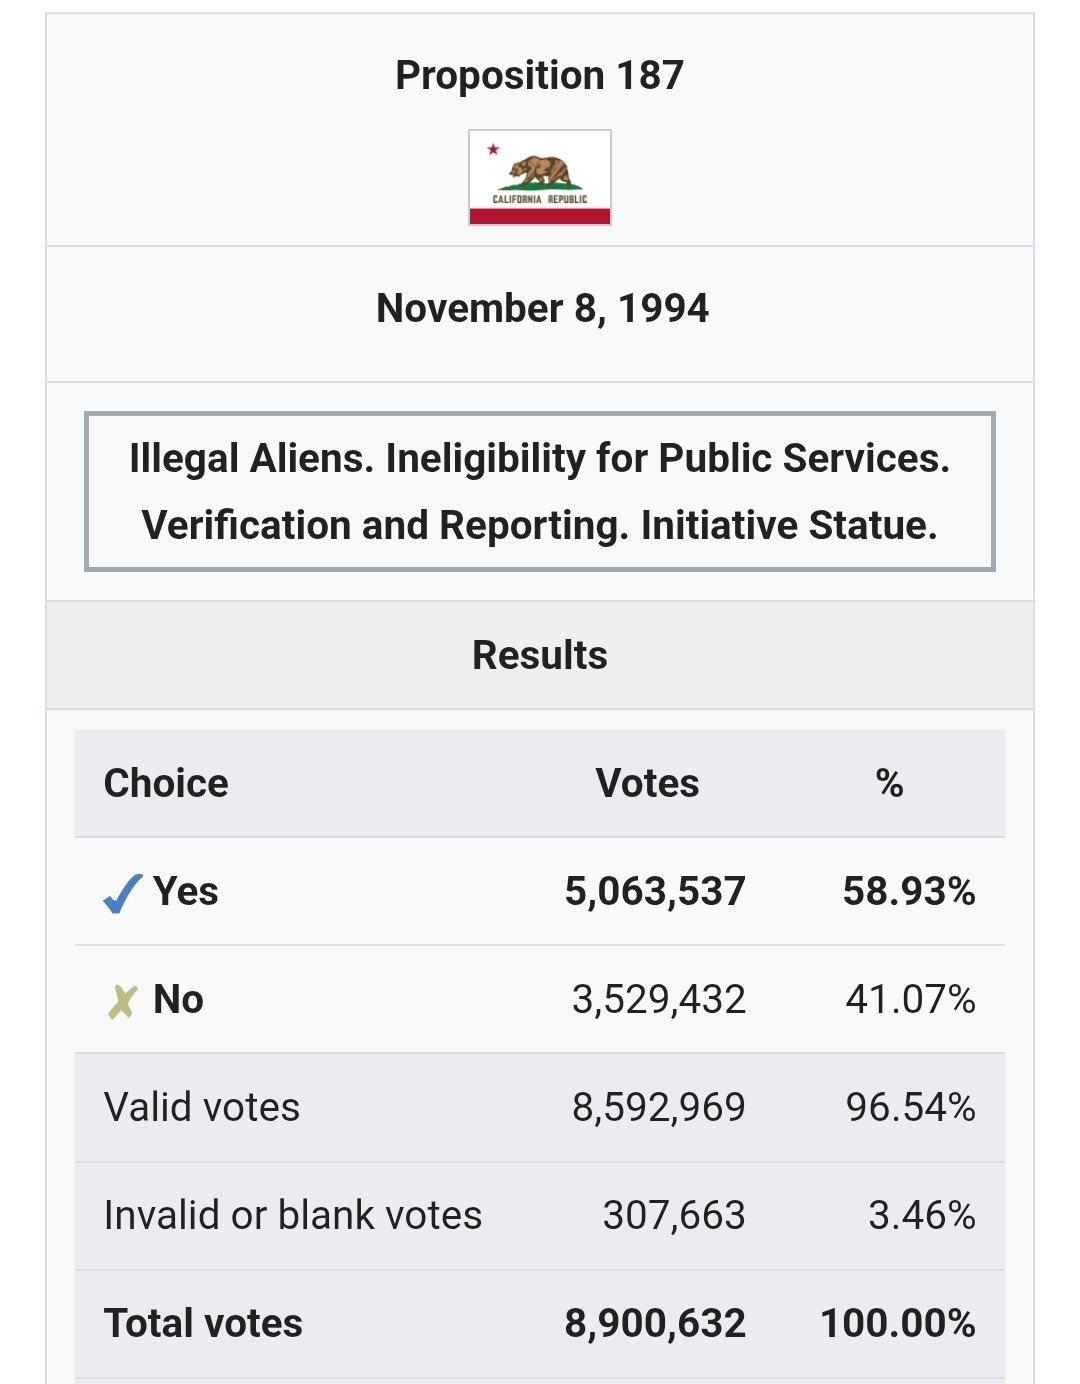Click the Total votes row label
The image size is (1080, 1384).
coord(203,1323)
